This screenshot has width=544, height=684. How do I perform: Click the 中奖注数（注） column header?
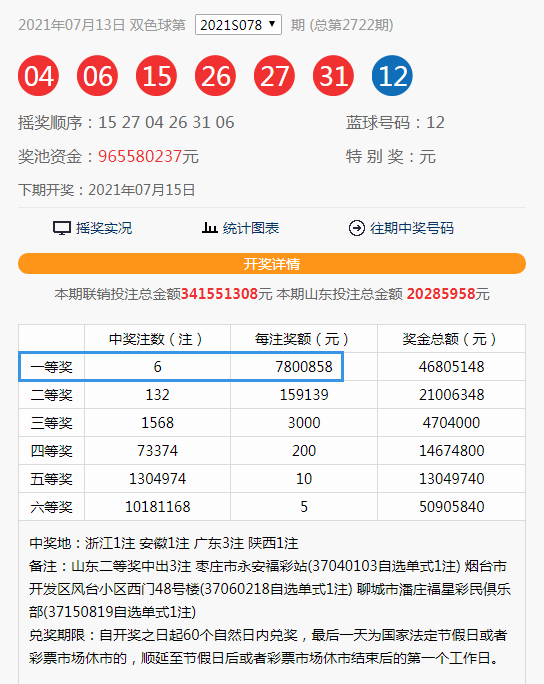tap(157, 339)
